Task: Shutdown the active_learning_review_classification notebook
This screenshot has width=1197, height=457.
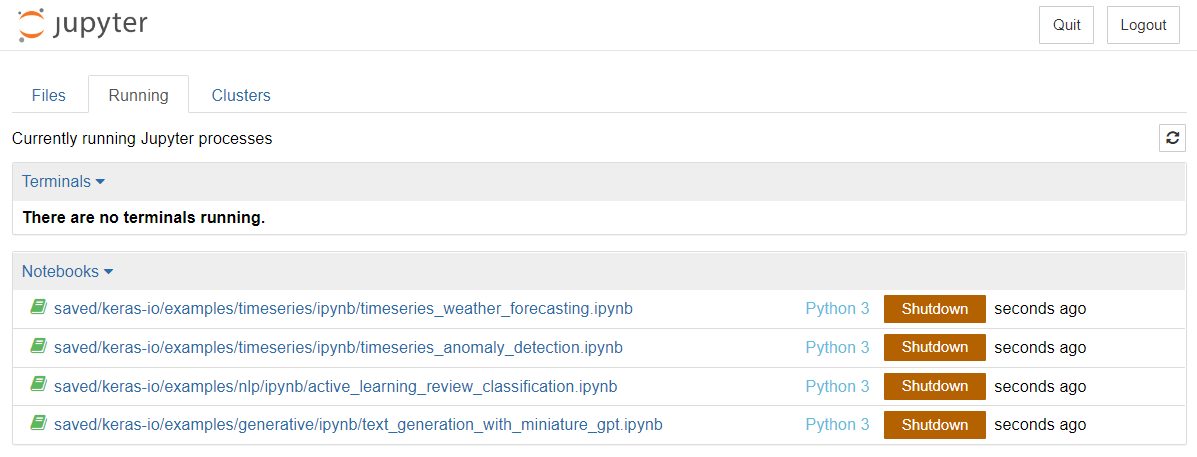Action: click(935, 386)
